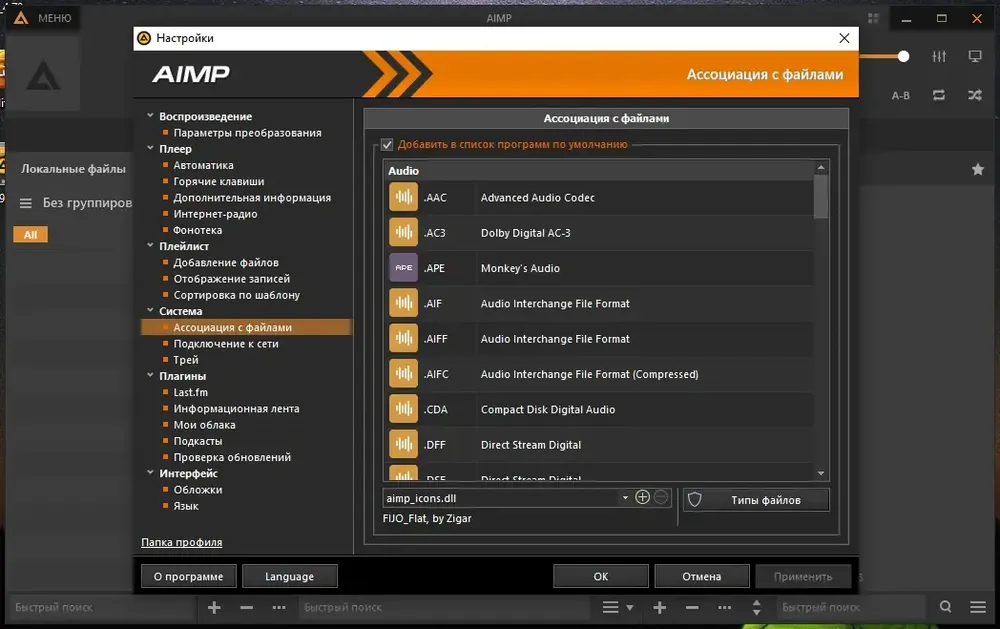1000x629 pixels.
Task: Collapse Плеер tree section
Action: tap(151, 148)
